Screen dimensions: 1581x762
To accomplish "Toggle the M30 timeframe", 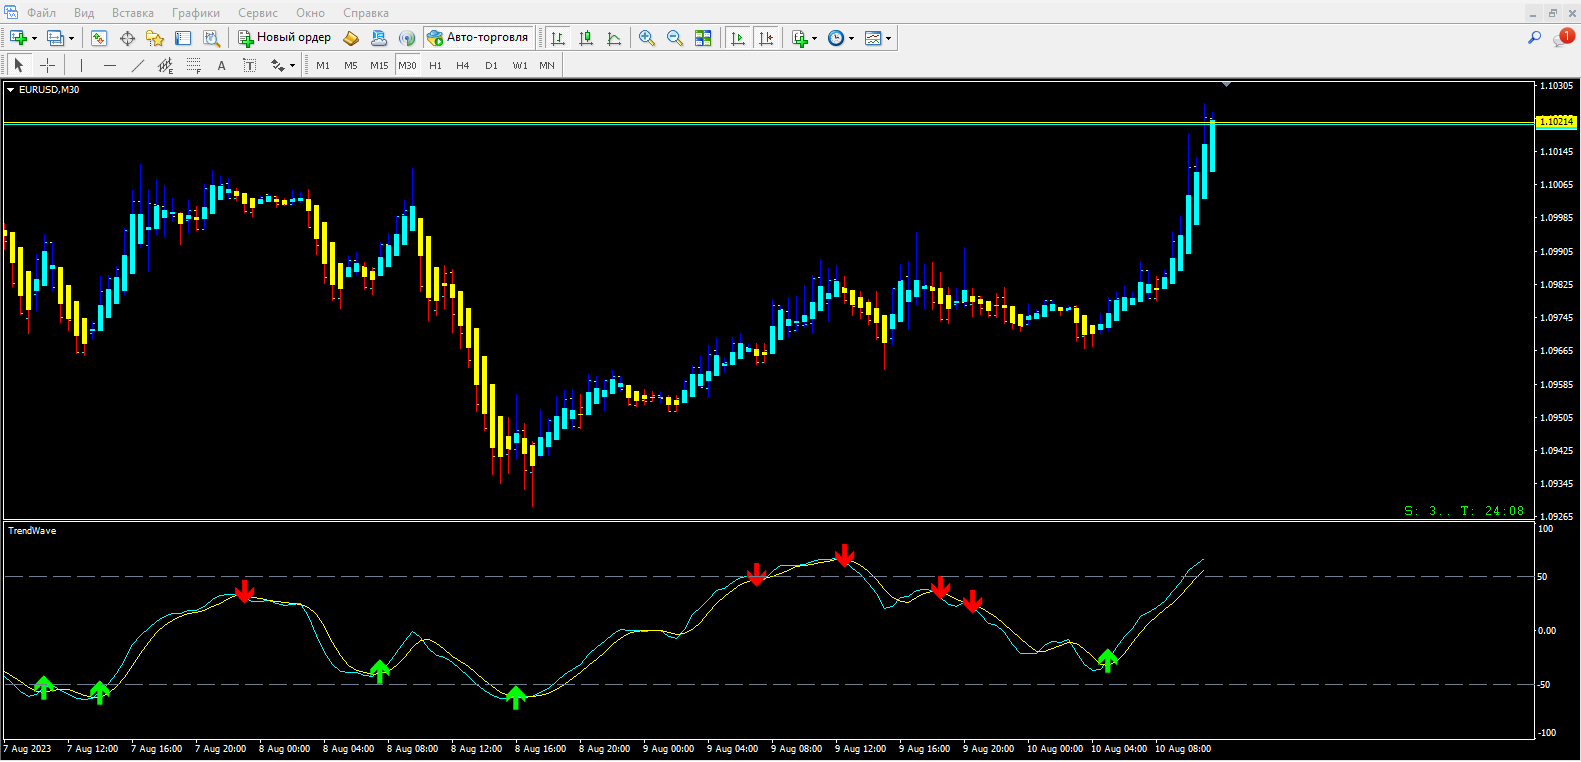I will coord(407,65).
